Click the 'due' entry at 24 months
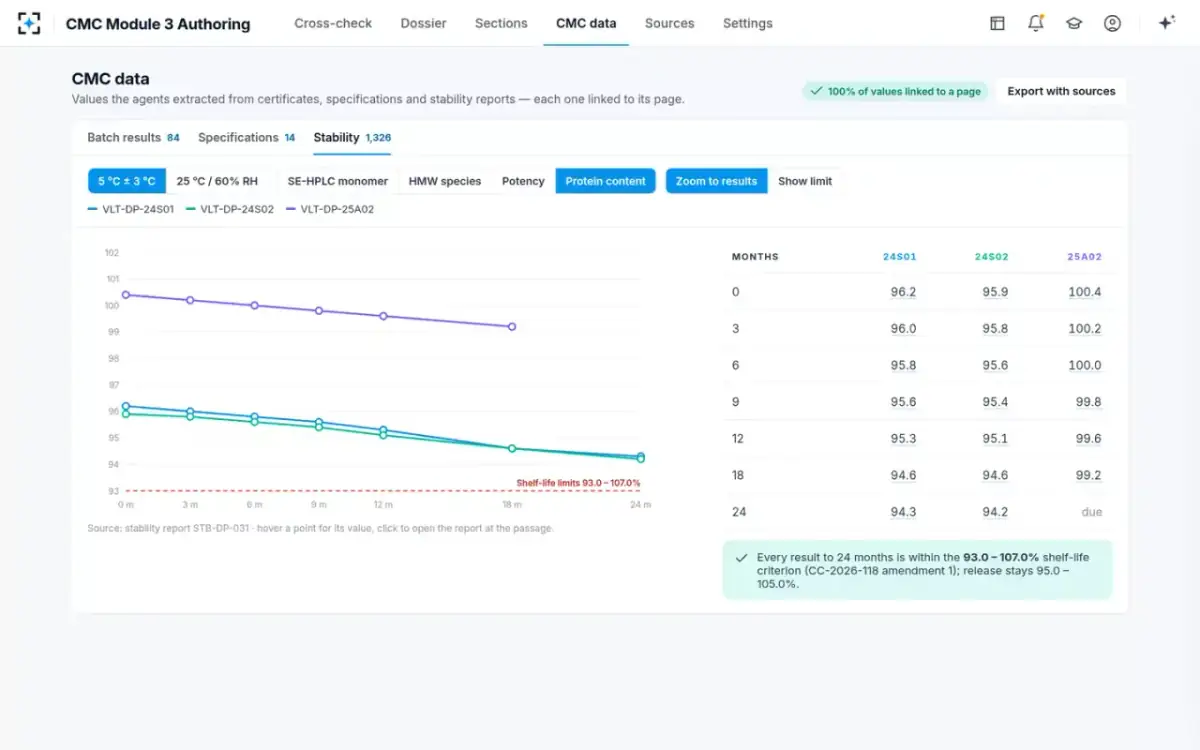Screen dimensions: 1200x750 point(1092,512)
